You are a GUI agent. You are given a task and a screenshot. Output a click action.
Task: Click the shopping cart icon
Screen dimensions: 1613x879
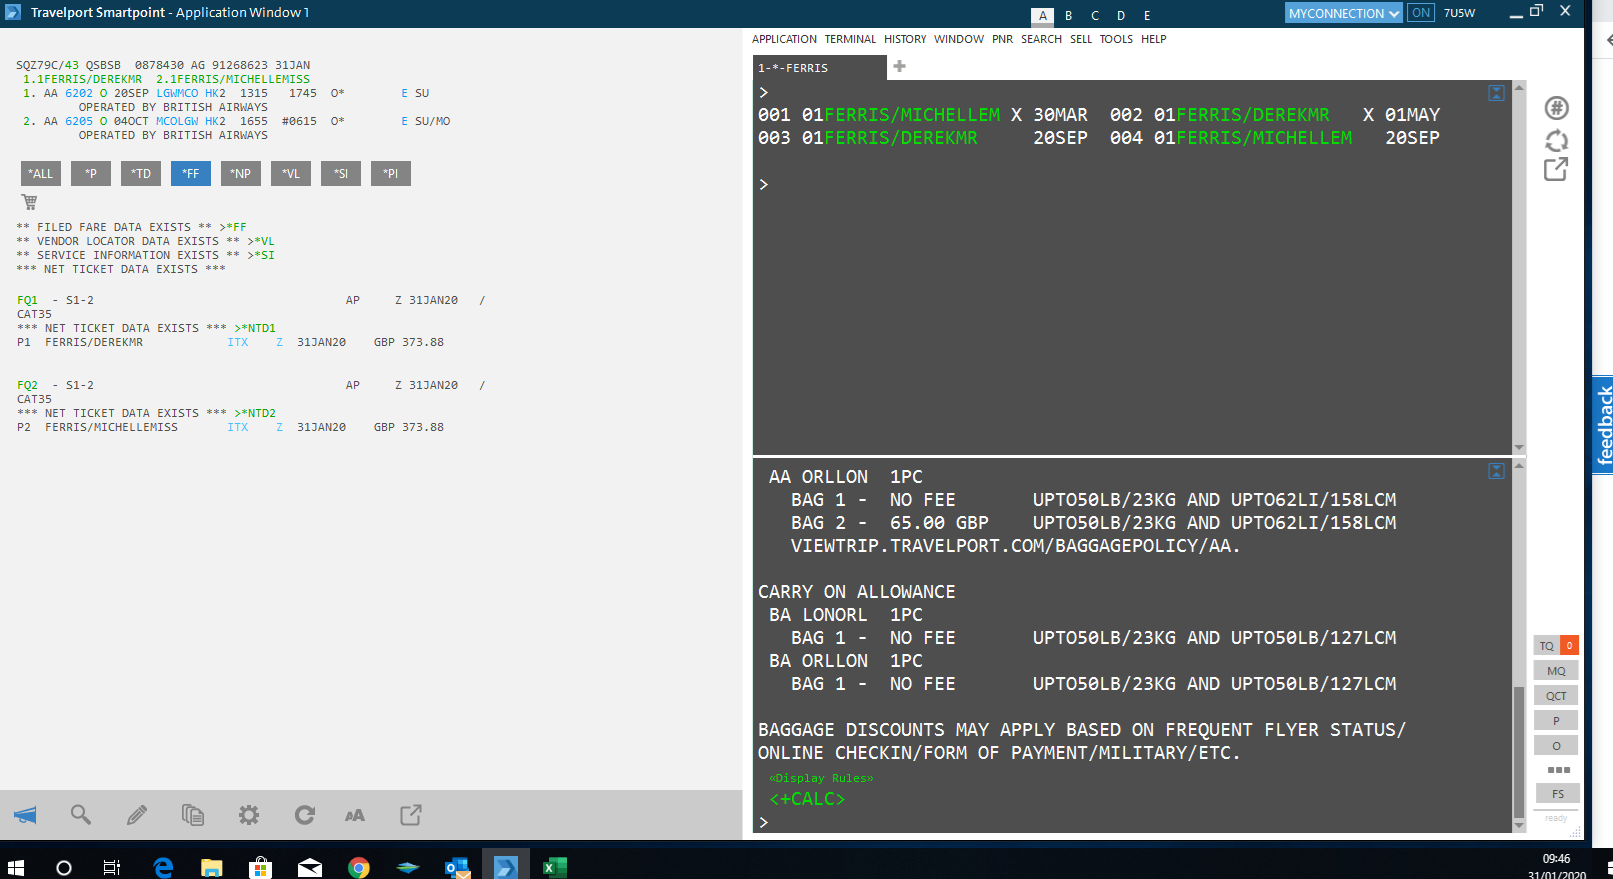tap(29, 202)
